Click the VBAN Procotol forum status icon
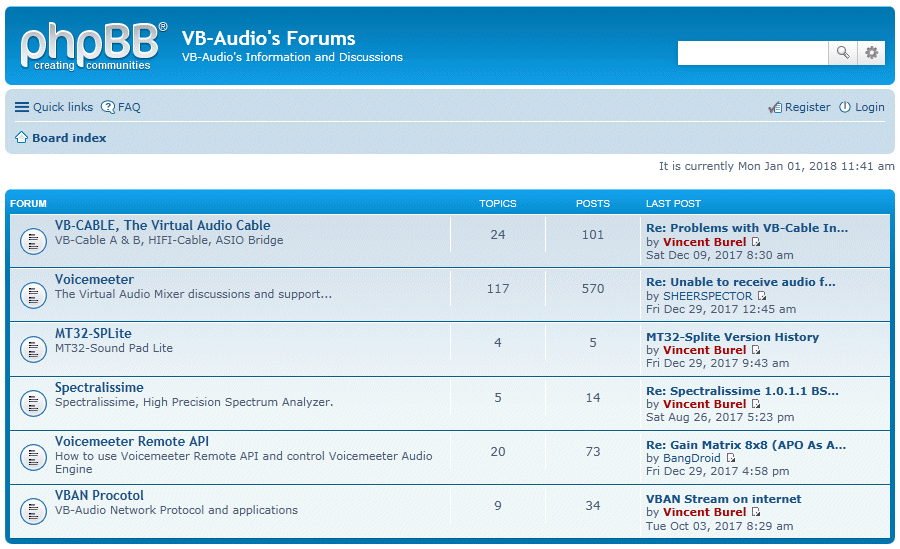Screen dimensions: 900x549 (33, 511)
